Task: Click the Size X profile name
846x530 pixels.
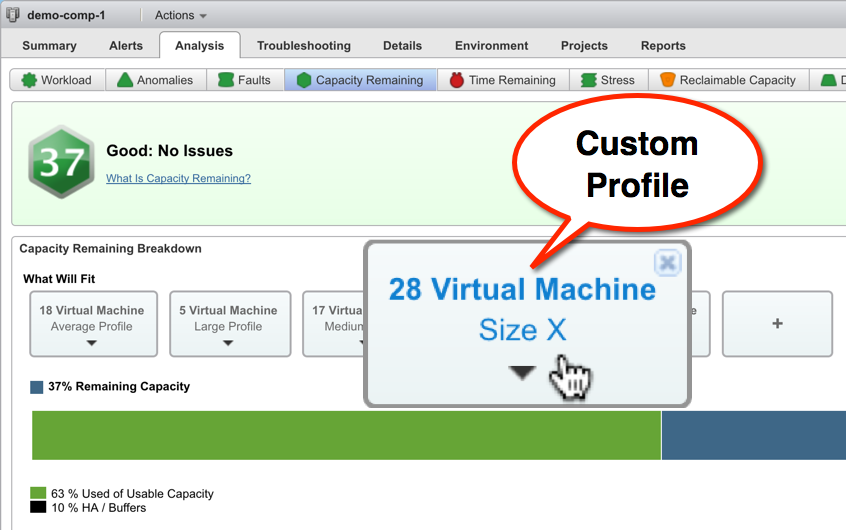Action: pyautogui.click(x=522, y=329)
